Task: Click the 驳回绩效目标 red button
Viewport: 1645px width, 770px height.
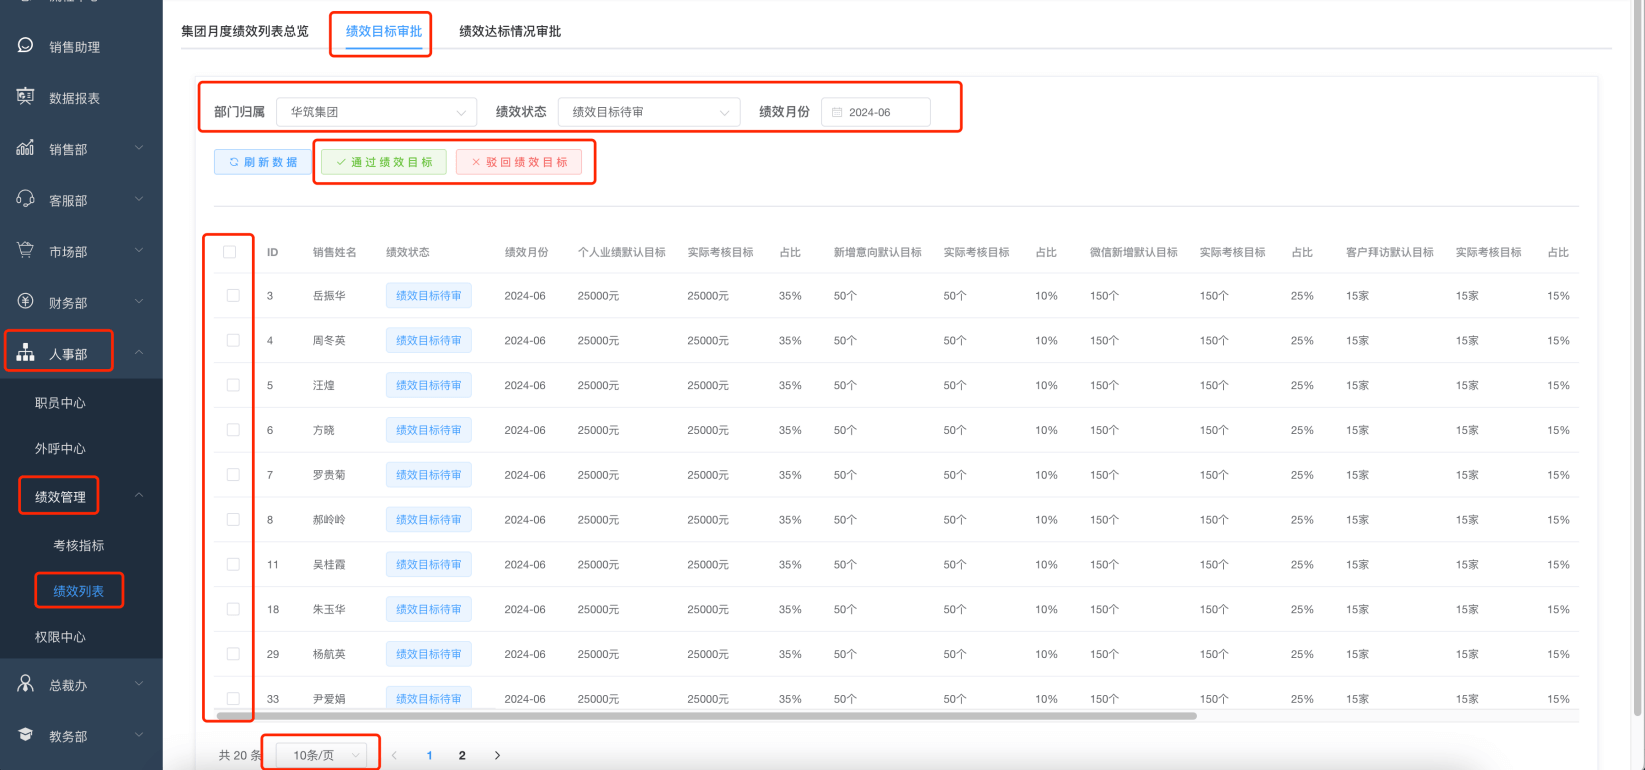Action: pos(519,162)
